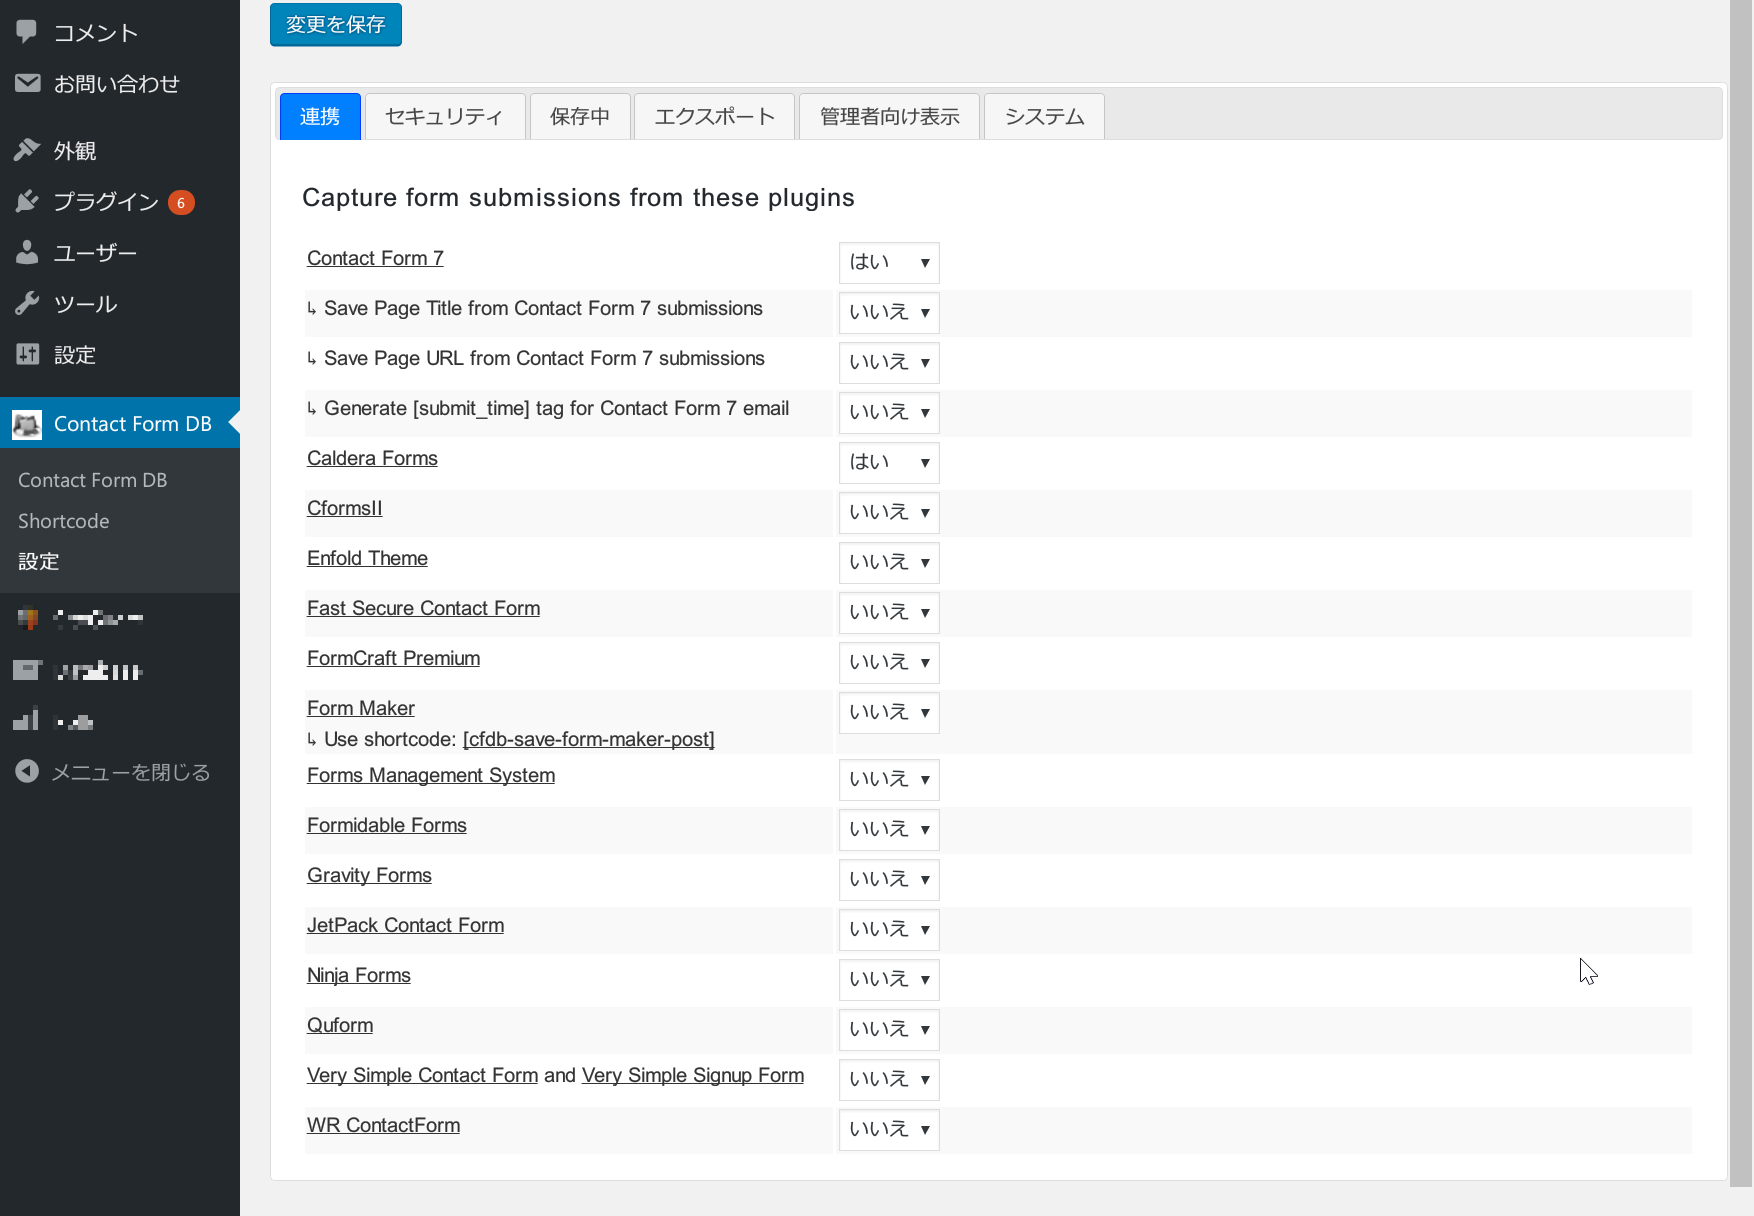The width and height of the screenshot is (1754, 1216).
Task: Open Form Maker dropdown
Action: 889,712
